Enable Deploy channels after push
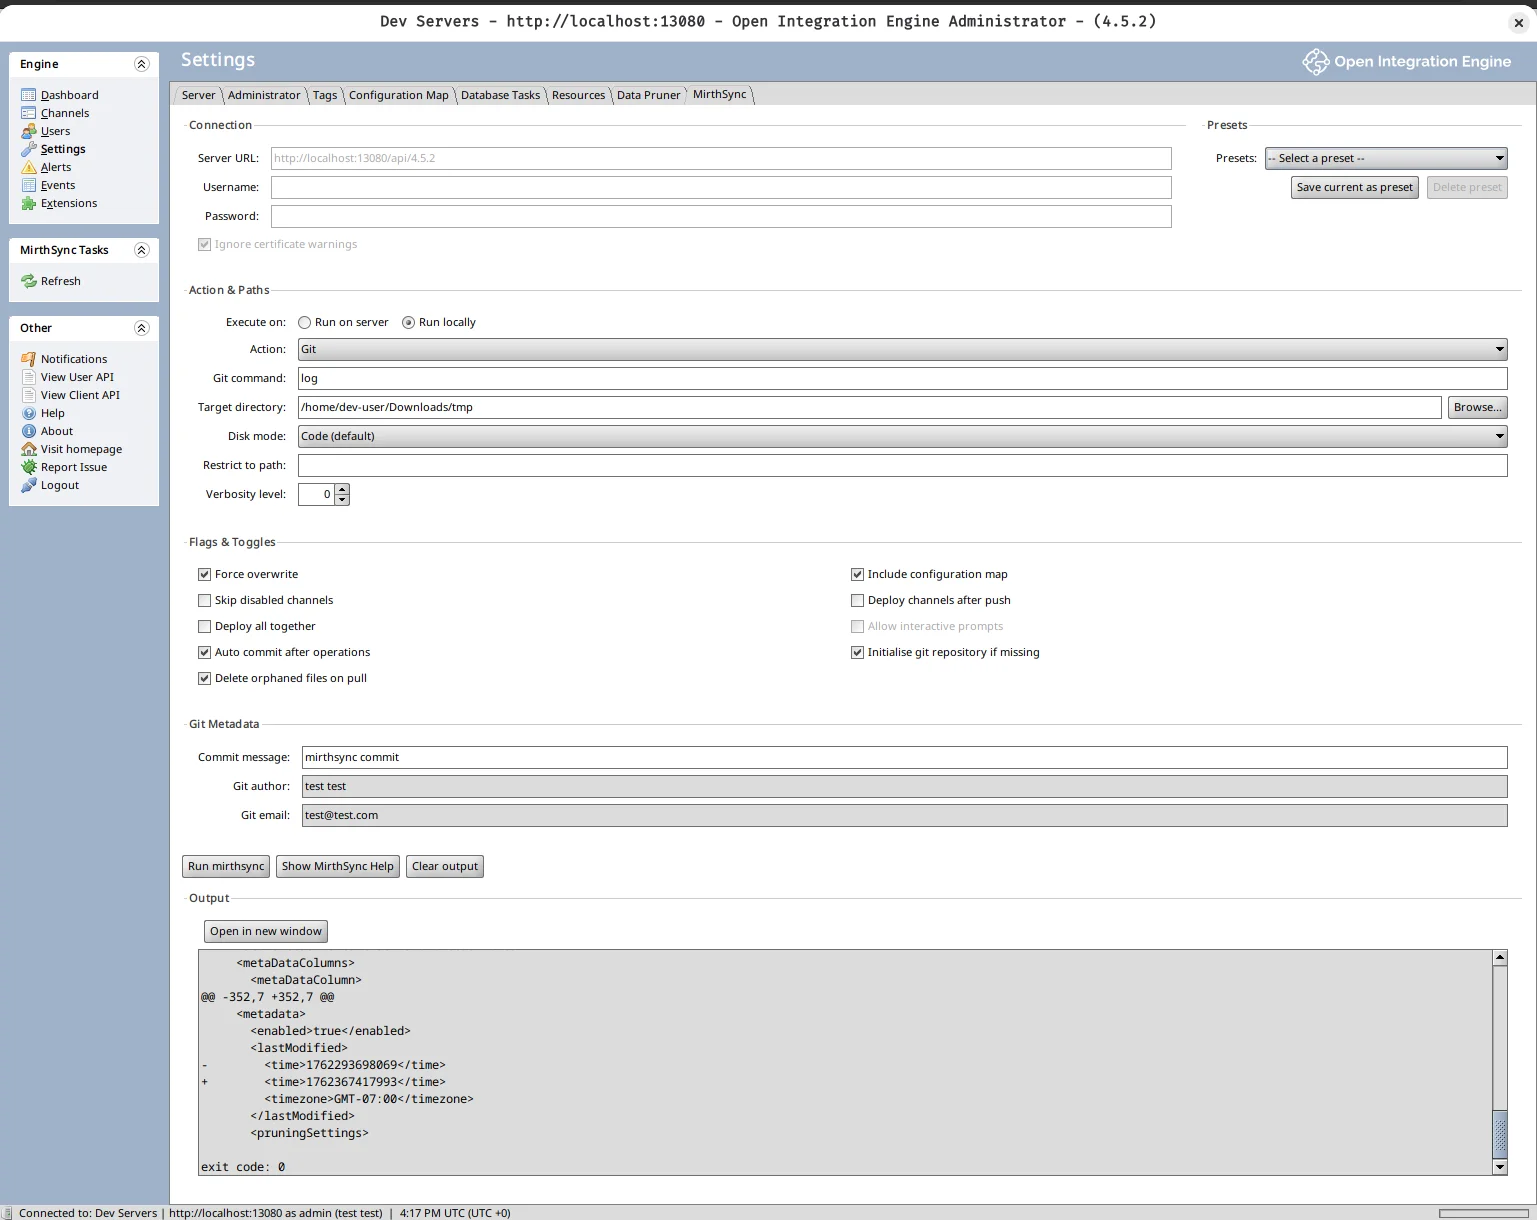This screenshot has height=1220, width=1537. click(x=857, y=600)
